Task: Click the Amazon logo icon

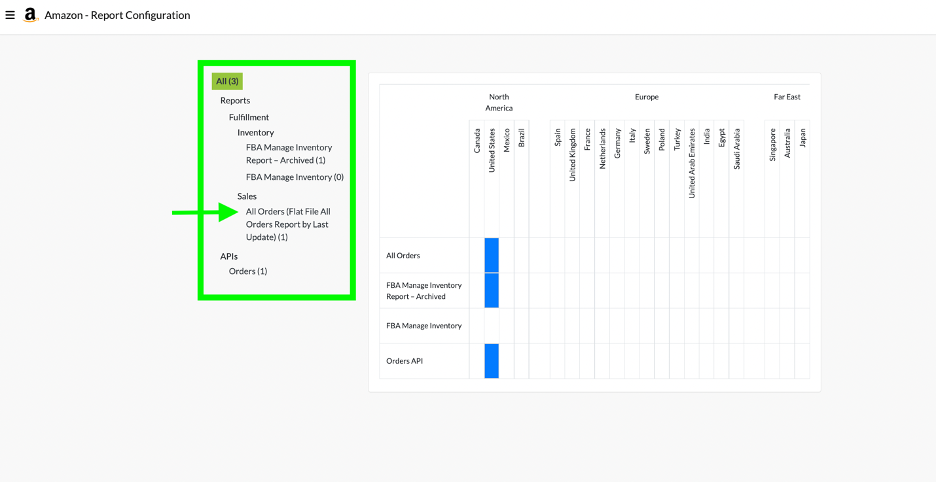Action: [30, 16]
